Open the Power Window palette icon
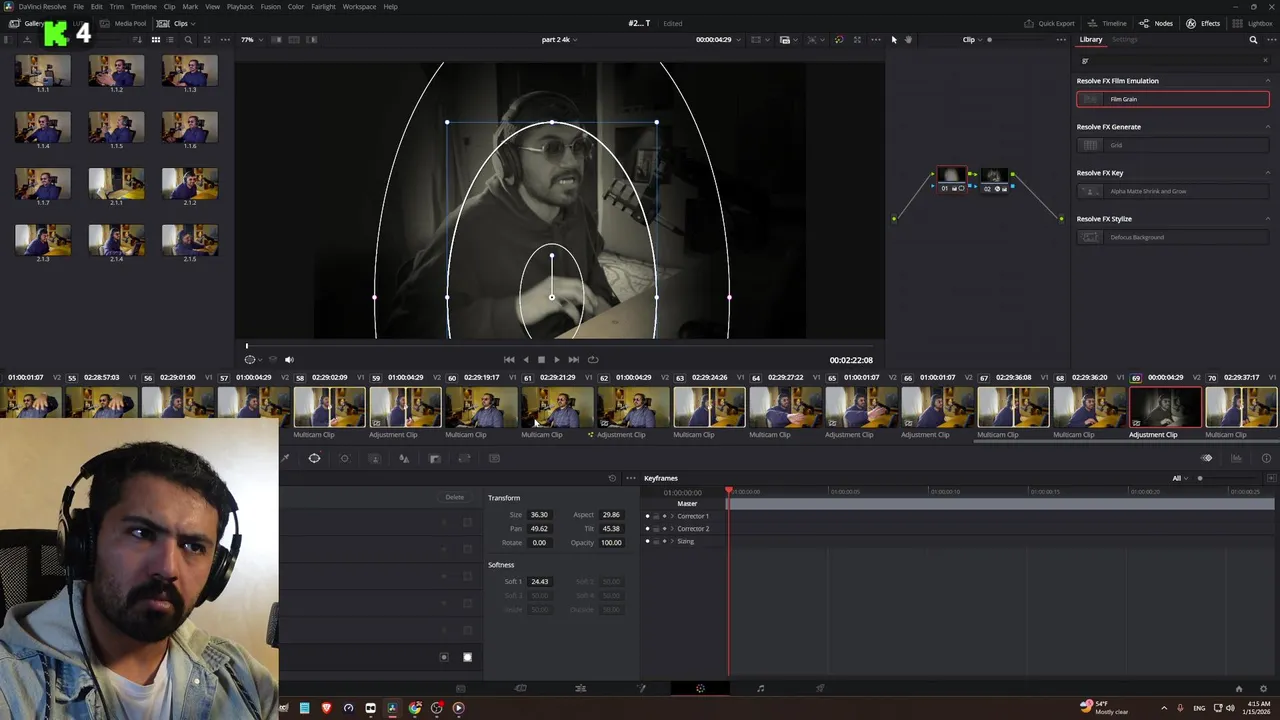1280x720 pixels. click(x=314, y=458)
